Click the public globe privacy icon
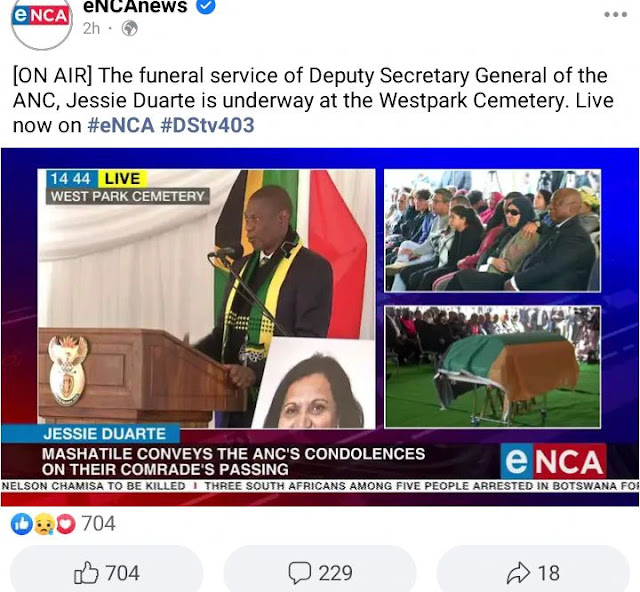Viewport: 640px width, 592px height. coord(130,29)
